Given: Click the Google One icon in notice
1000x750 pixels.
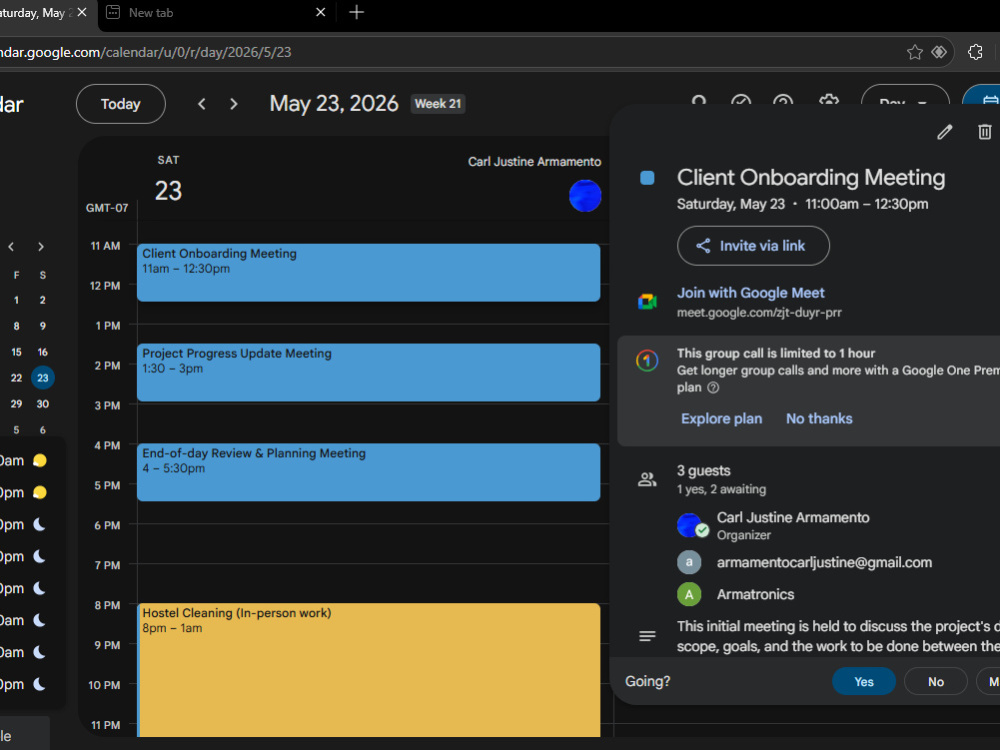Looking at the screenshot, I should click(647, 361).
